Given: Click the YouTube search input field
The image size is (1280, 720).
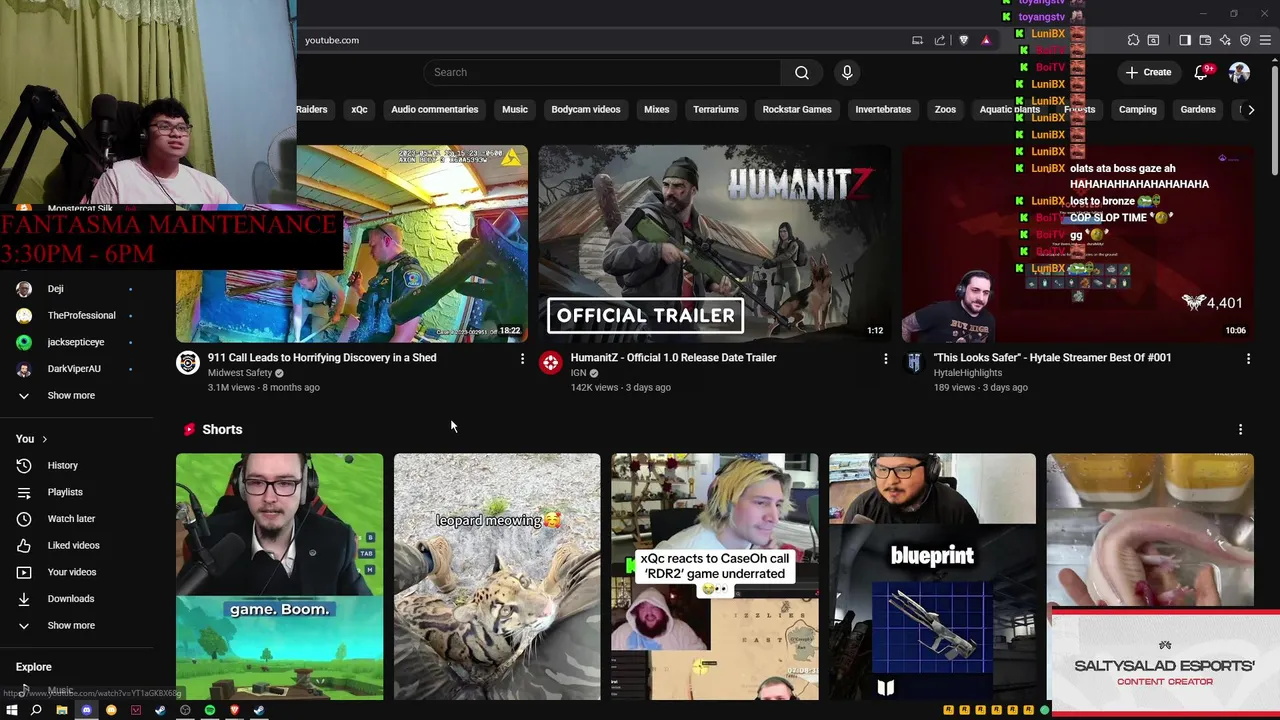Looking at the screenshot, I should (602, 72).
